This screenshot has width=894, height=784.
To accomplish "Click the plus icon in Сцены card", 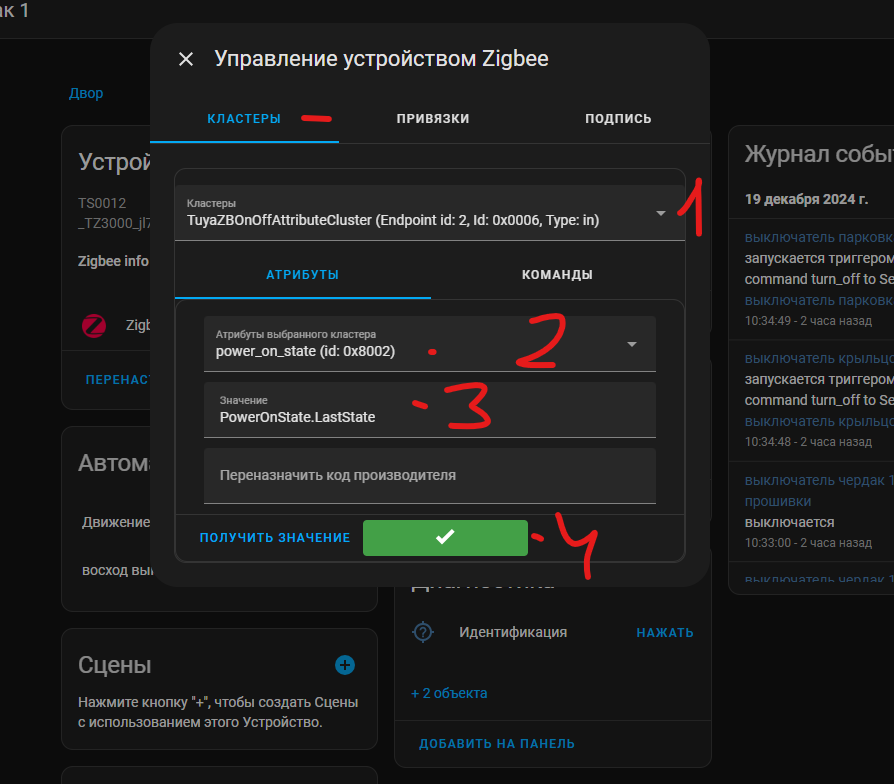I will 345,665.
